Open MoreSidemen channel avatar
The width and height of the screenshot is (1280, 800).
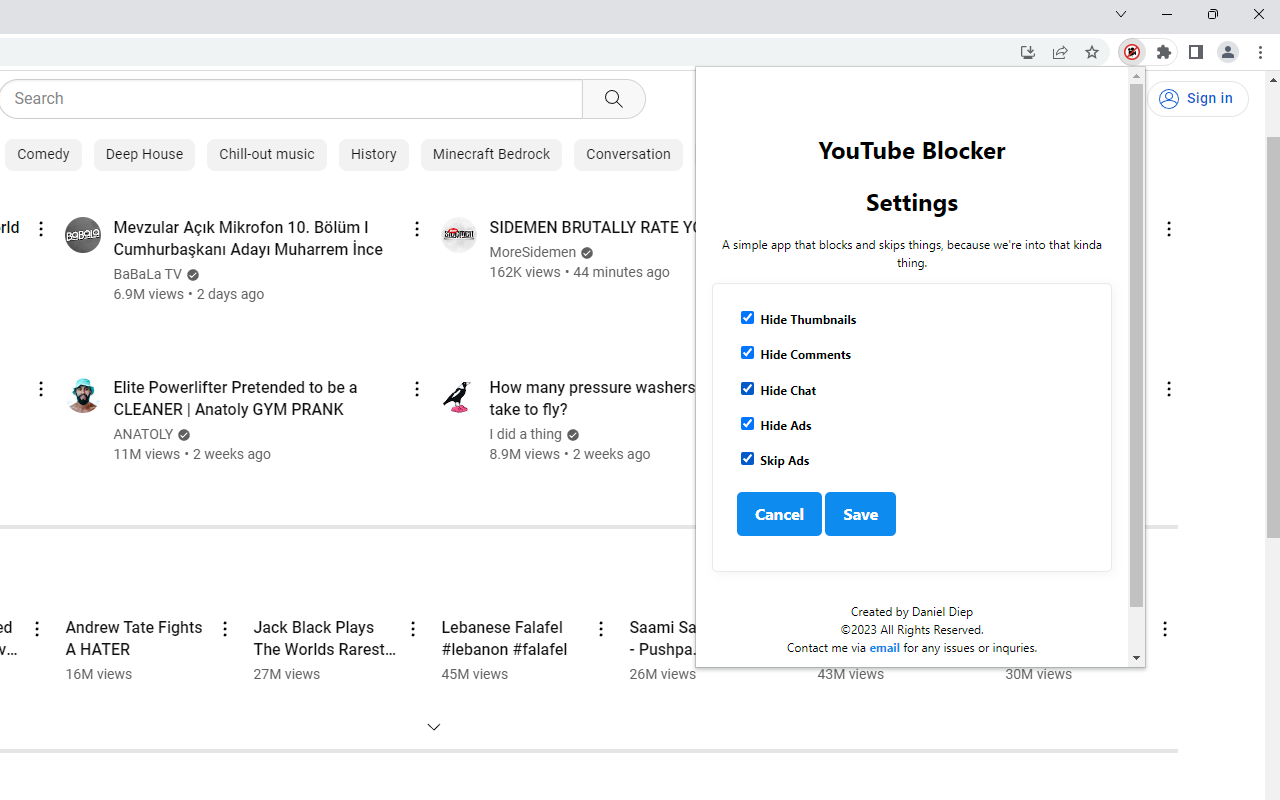[459, 235]
